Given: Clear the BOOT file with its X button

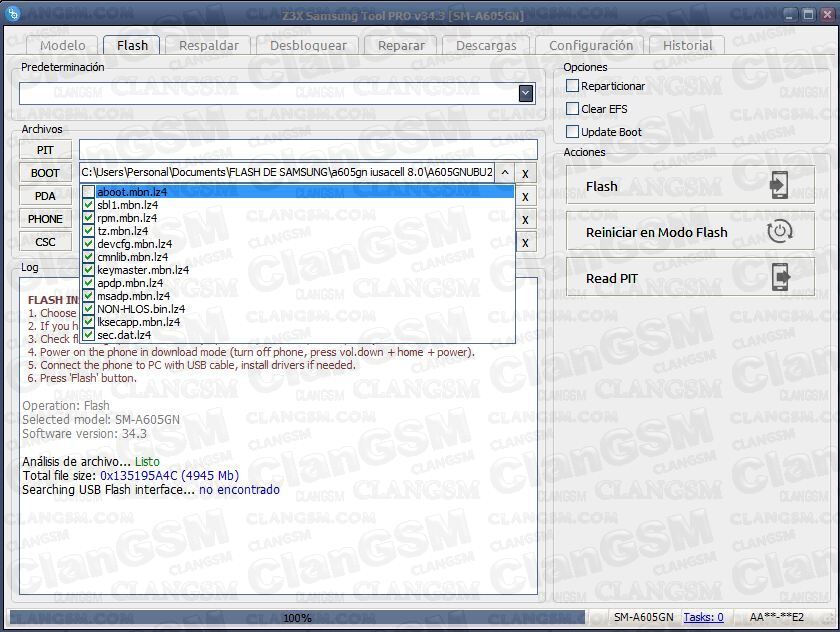Looking at the screenshot, I should [x=525, y=174].
